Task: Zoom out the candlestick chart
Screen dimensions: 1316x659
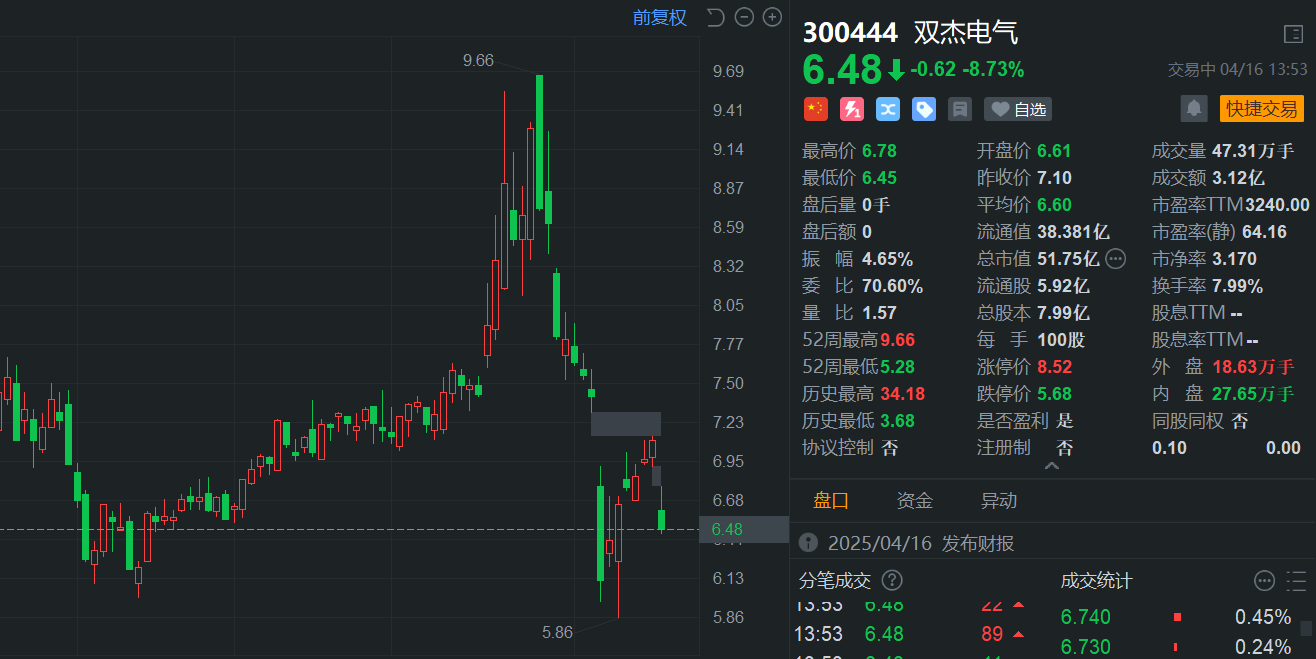Action: pos(743,17)
